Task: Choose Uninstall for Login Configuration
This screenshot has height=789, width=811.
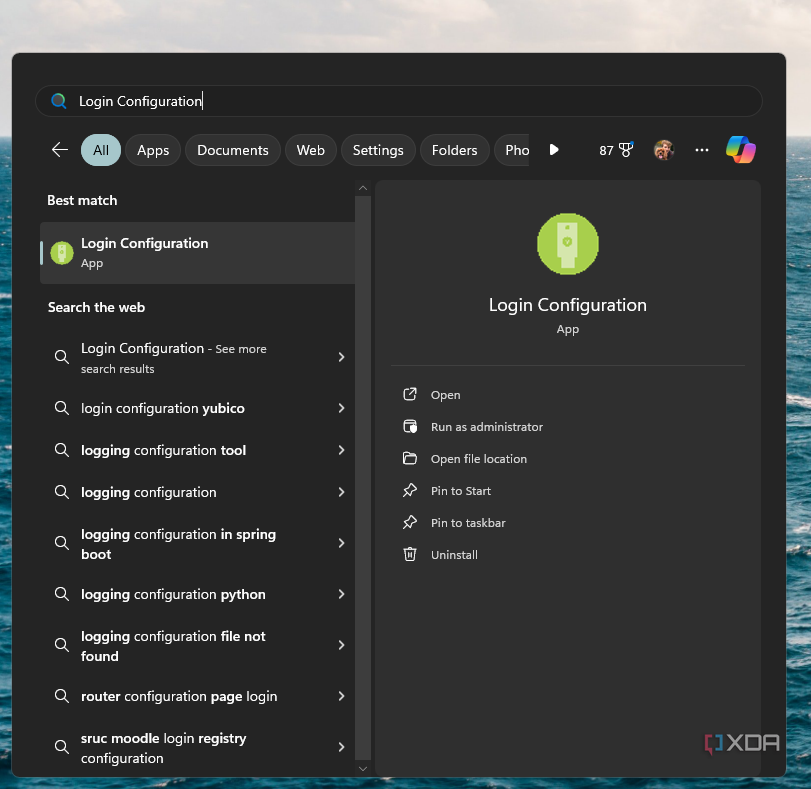Action: tap(454, 555)
